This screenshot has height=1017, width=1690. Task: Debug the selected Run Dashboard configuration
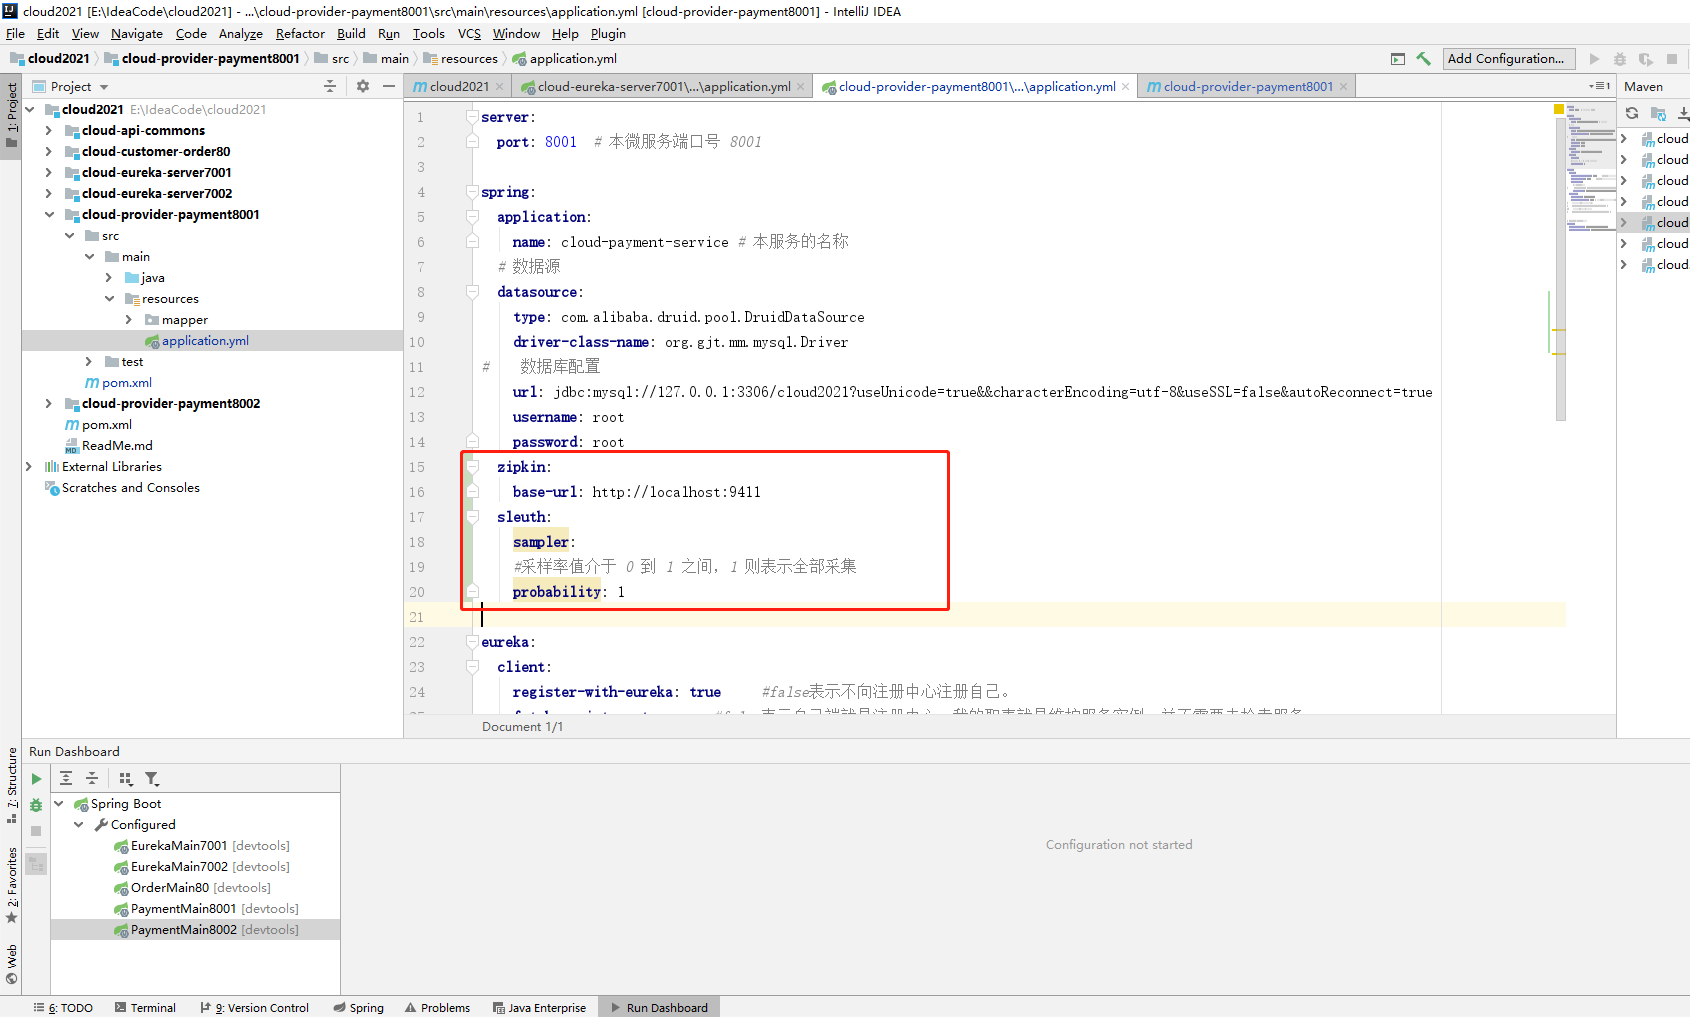coord(36,805)
